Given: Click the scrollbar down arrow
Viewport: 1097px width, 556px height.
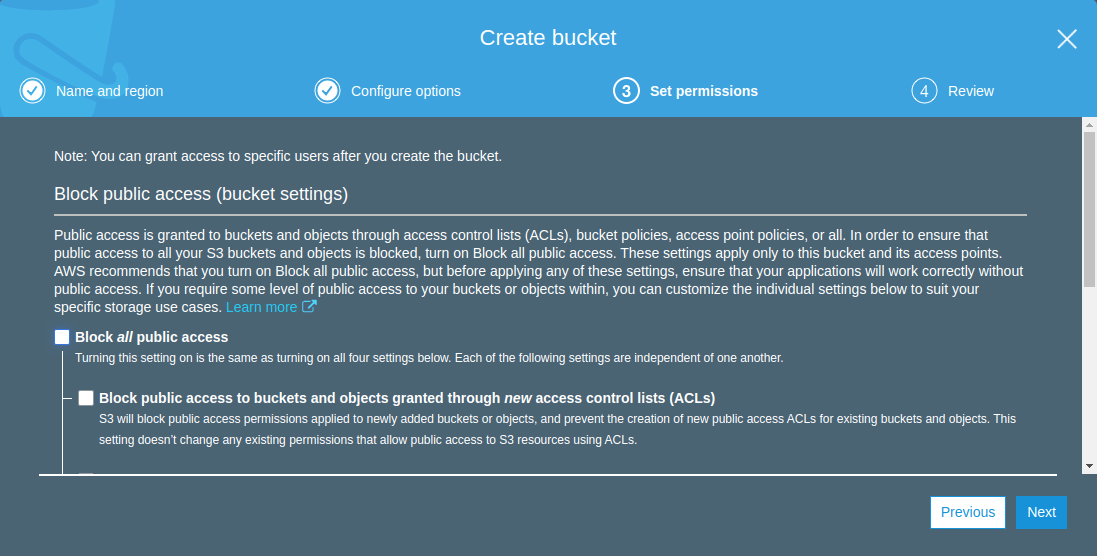Looking at the screenshot, I should click(1089, 466).
